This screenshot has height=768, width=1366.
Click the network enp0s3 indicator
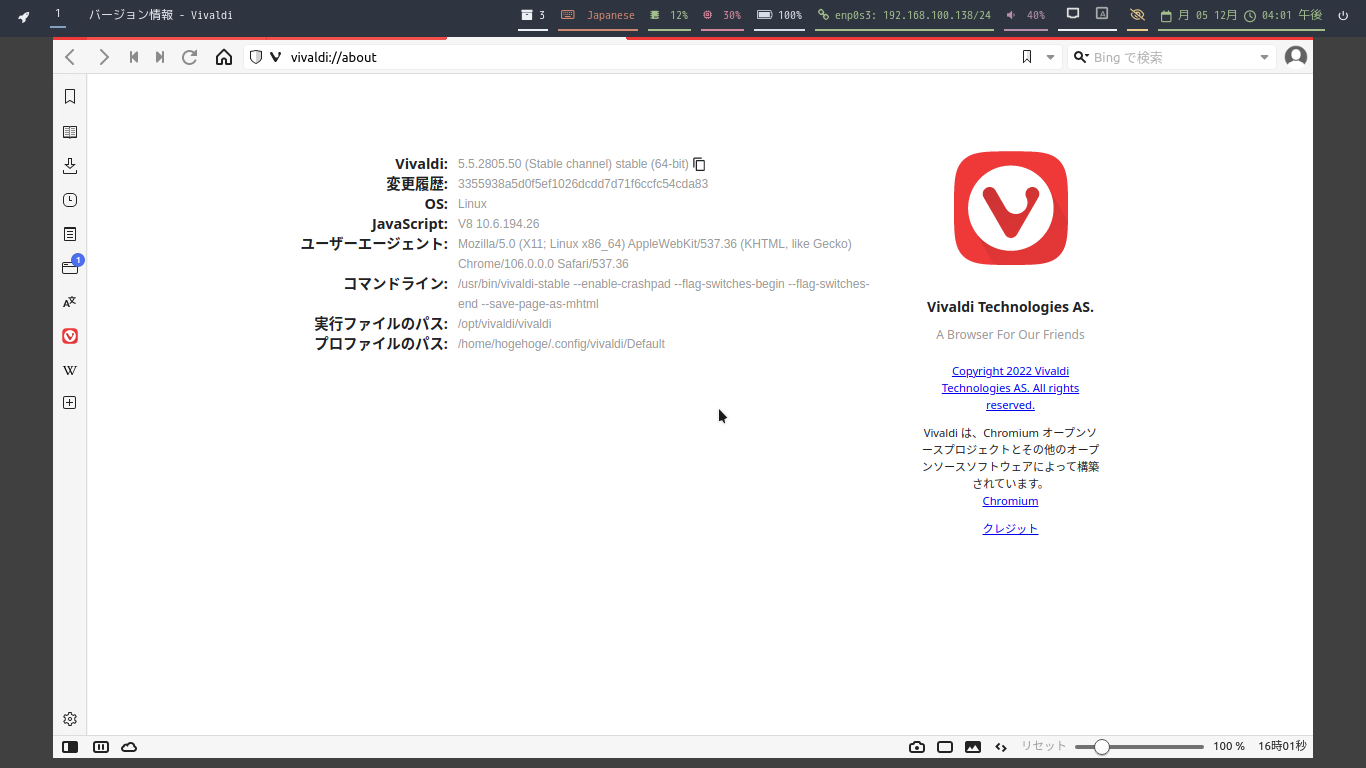(904, 15)
